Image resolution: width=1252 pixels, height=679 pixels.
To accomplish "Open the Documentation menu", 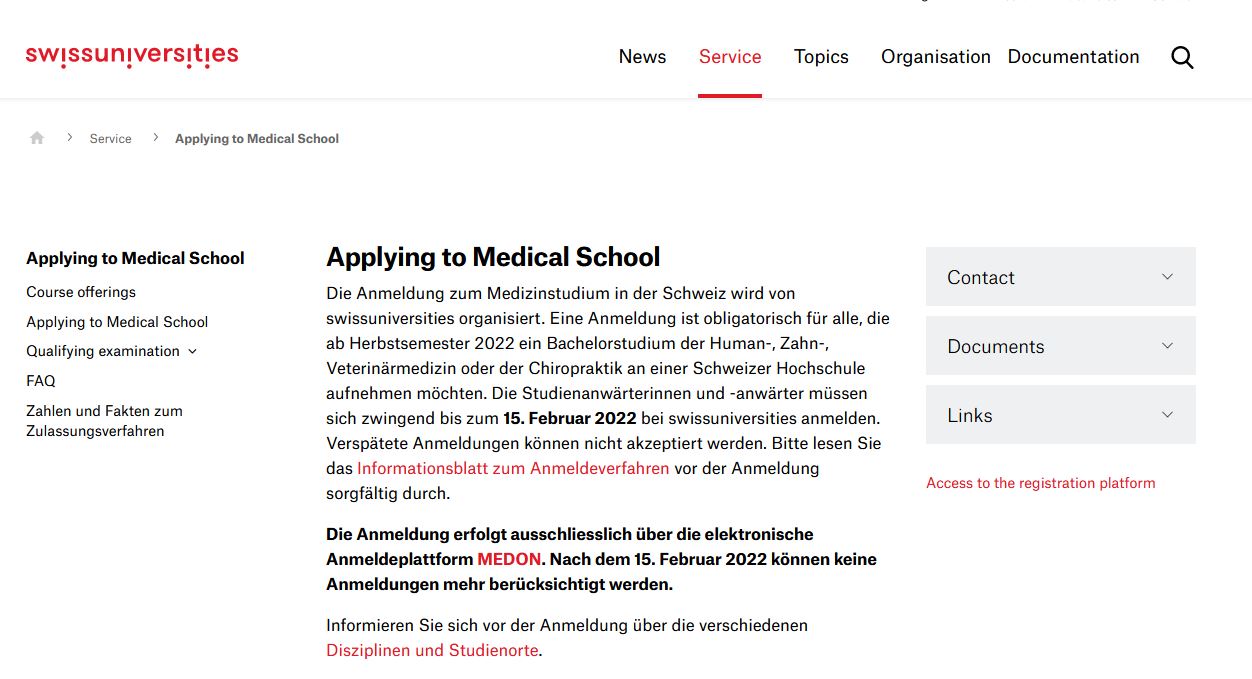I will click(x=1073, y=57).
